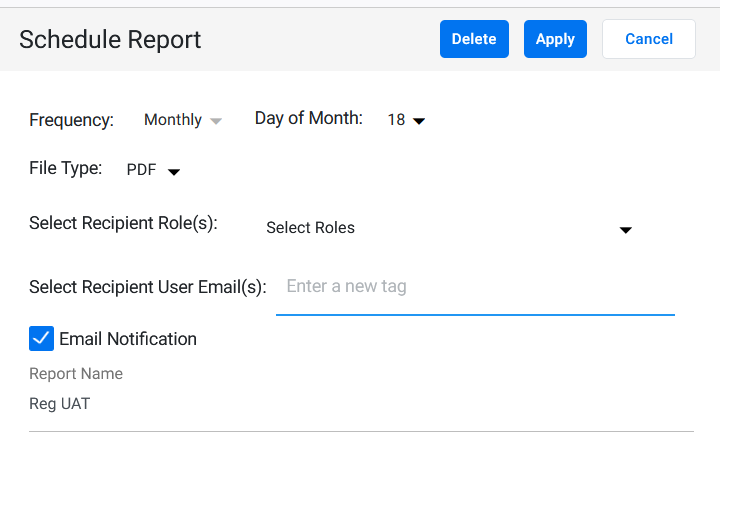Cancel the Schedule Report dialog
Screen dimensions: 740x531
(x=648, y=39)
